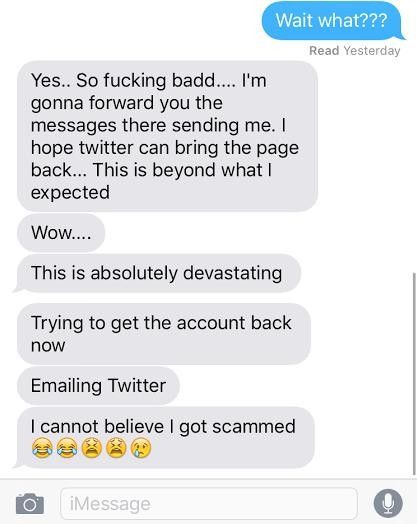
Task: Tap the blue "Wait what???" bubble
Action: click(331, 20)
